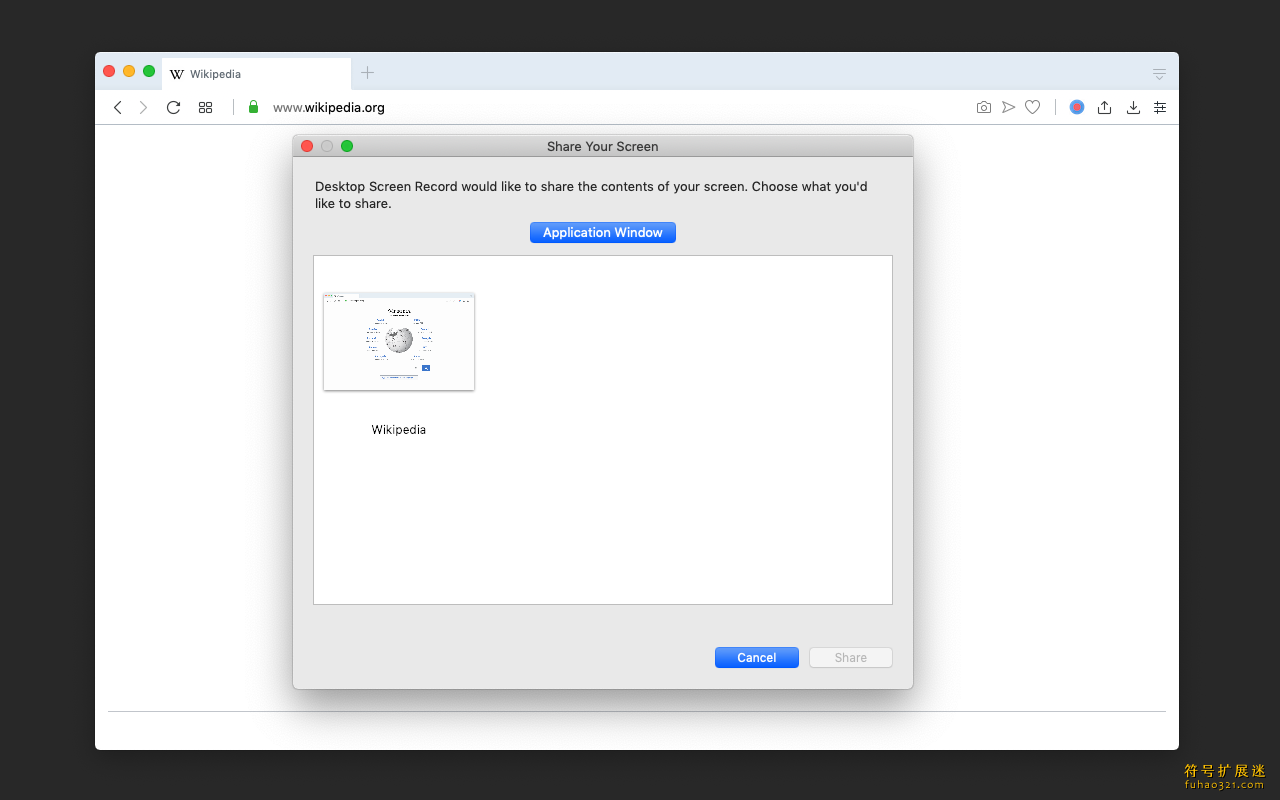This screenshot has width=1280, height=800.
Task: Click the forward navigation arrow
Action: pyautogui.click(x=143, y=107)
